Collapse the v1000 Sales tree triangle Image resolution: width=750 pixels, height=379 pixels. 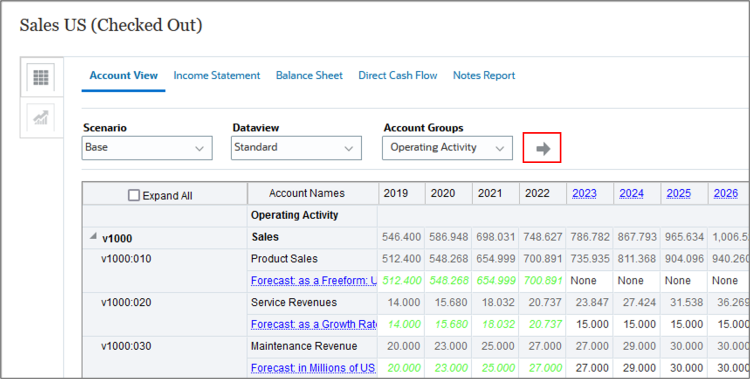tap(93, 236)
